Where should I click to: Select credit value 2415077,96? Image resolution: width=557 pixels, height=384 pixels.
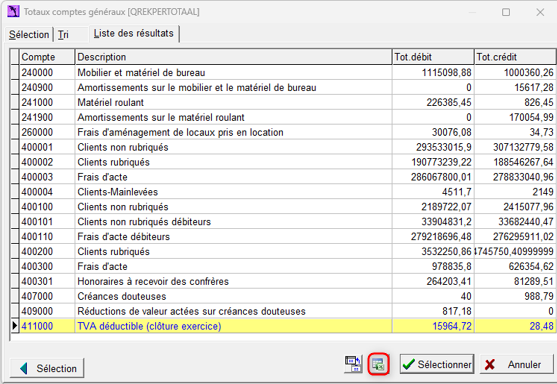(515, 207)
